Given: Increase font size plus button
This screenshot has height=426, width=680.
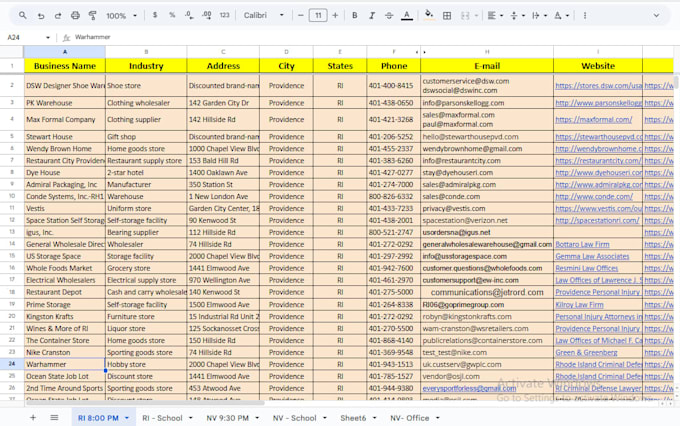Looking at the screenshot, I should [335, 15].
